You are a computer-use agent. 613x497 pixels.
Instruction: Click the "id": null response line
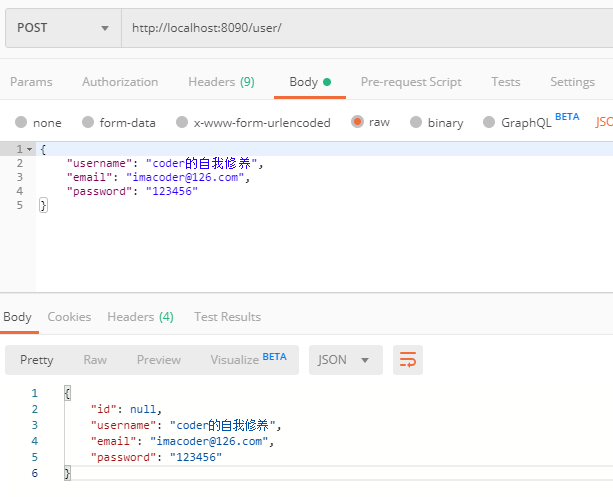coord(126,409)
